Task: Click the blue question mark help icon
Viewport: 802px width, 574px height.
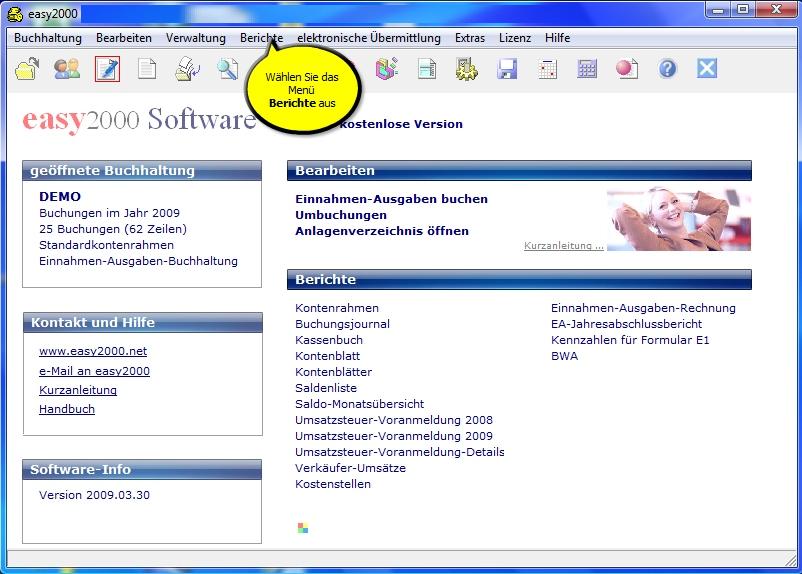Action: coord(667,69)
